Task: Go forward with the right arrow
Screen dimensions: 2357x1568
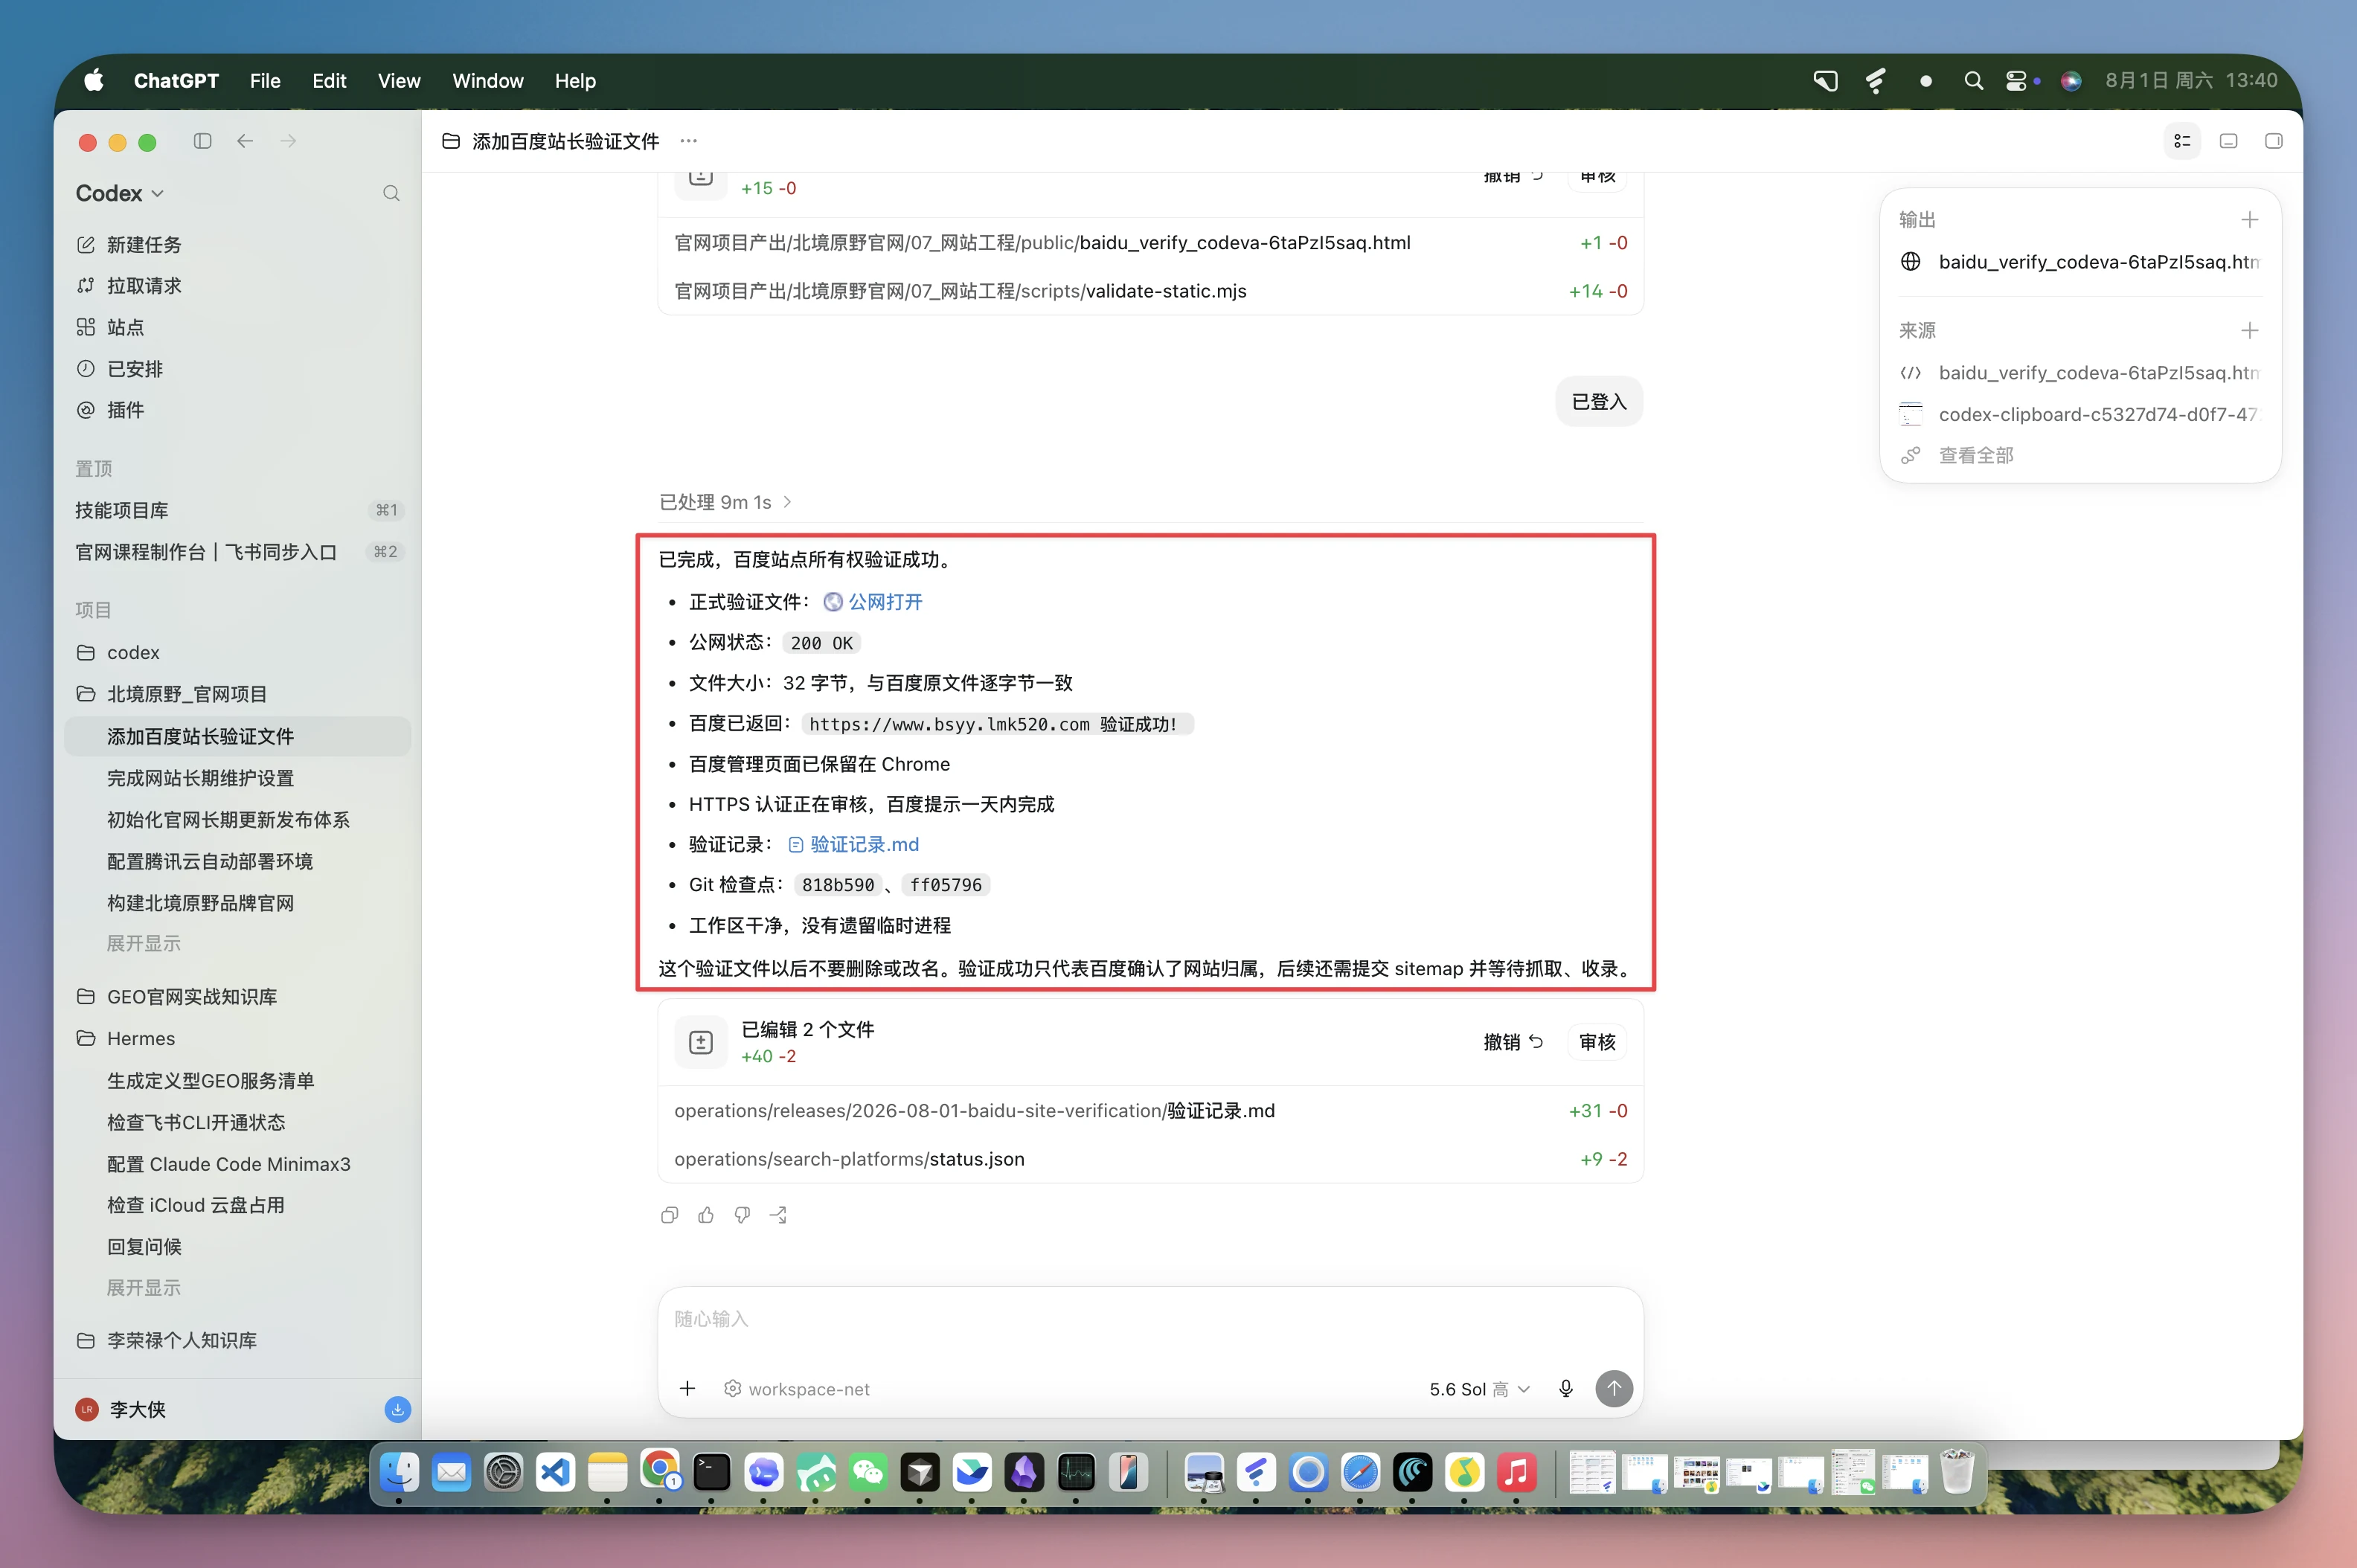Action: coord(288,141)
